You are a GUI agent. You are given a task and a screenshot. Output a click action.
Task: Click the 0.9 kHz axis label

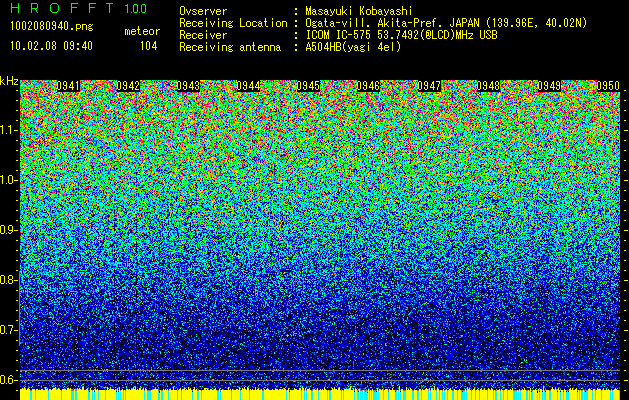tap(8, 230)
